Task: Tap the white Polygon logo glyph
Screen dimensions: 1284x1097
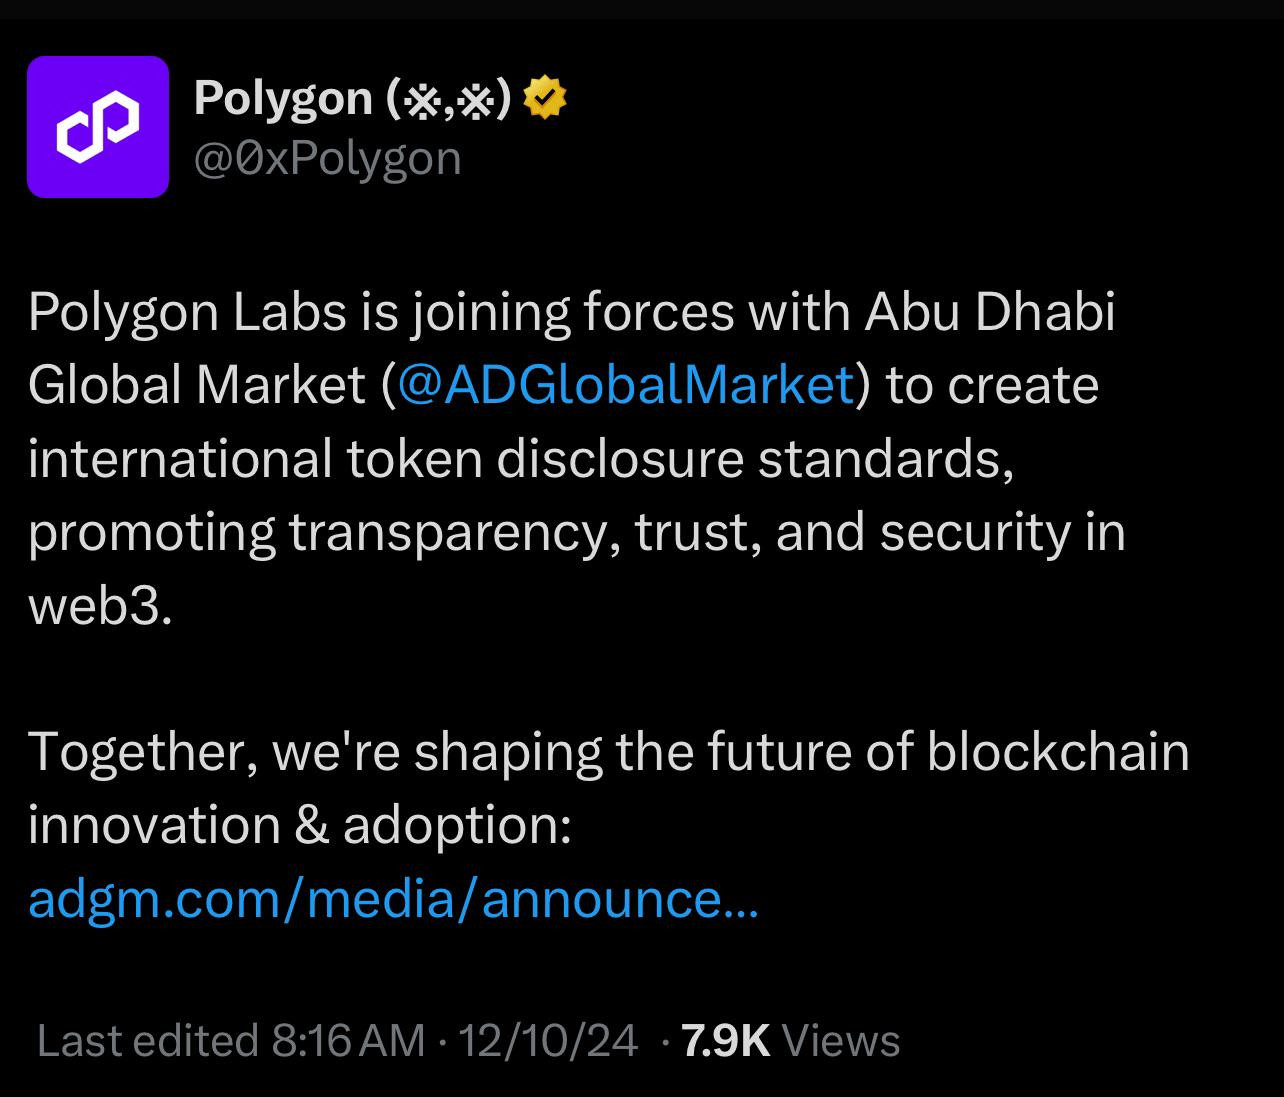Action: point(98,127)
